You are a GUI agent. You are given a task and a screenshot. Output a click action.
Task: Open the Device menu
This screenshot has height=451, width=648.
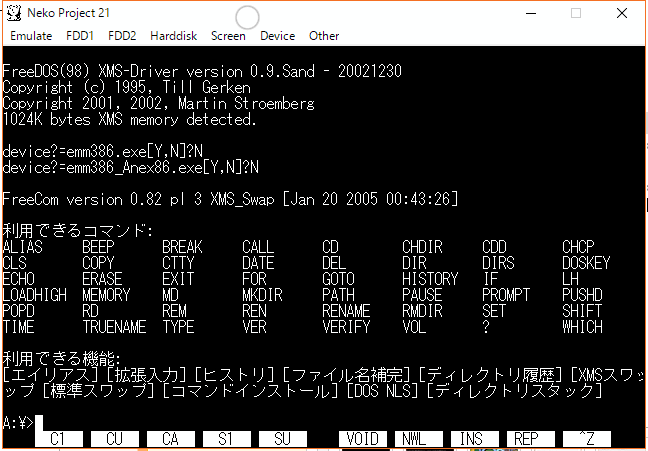[x=277, y=36]
